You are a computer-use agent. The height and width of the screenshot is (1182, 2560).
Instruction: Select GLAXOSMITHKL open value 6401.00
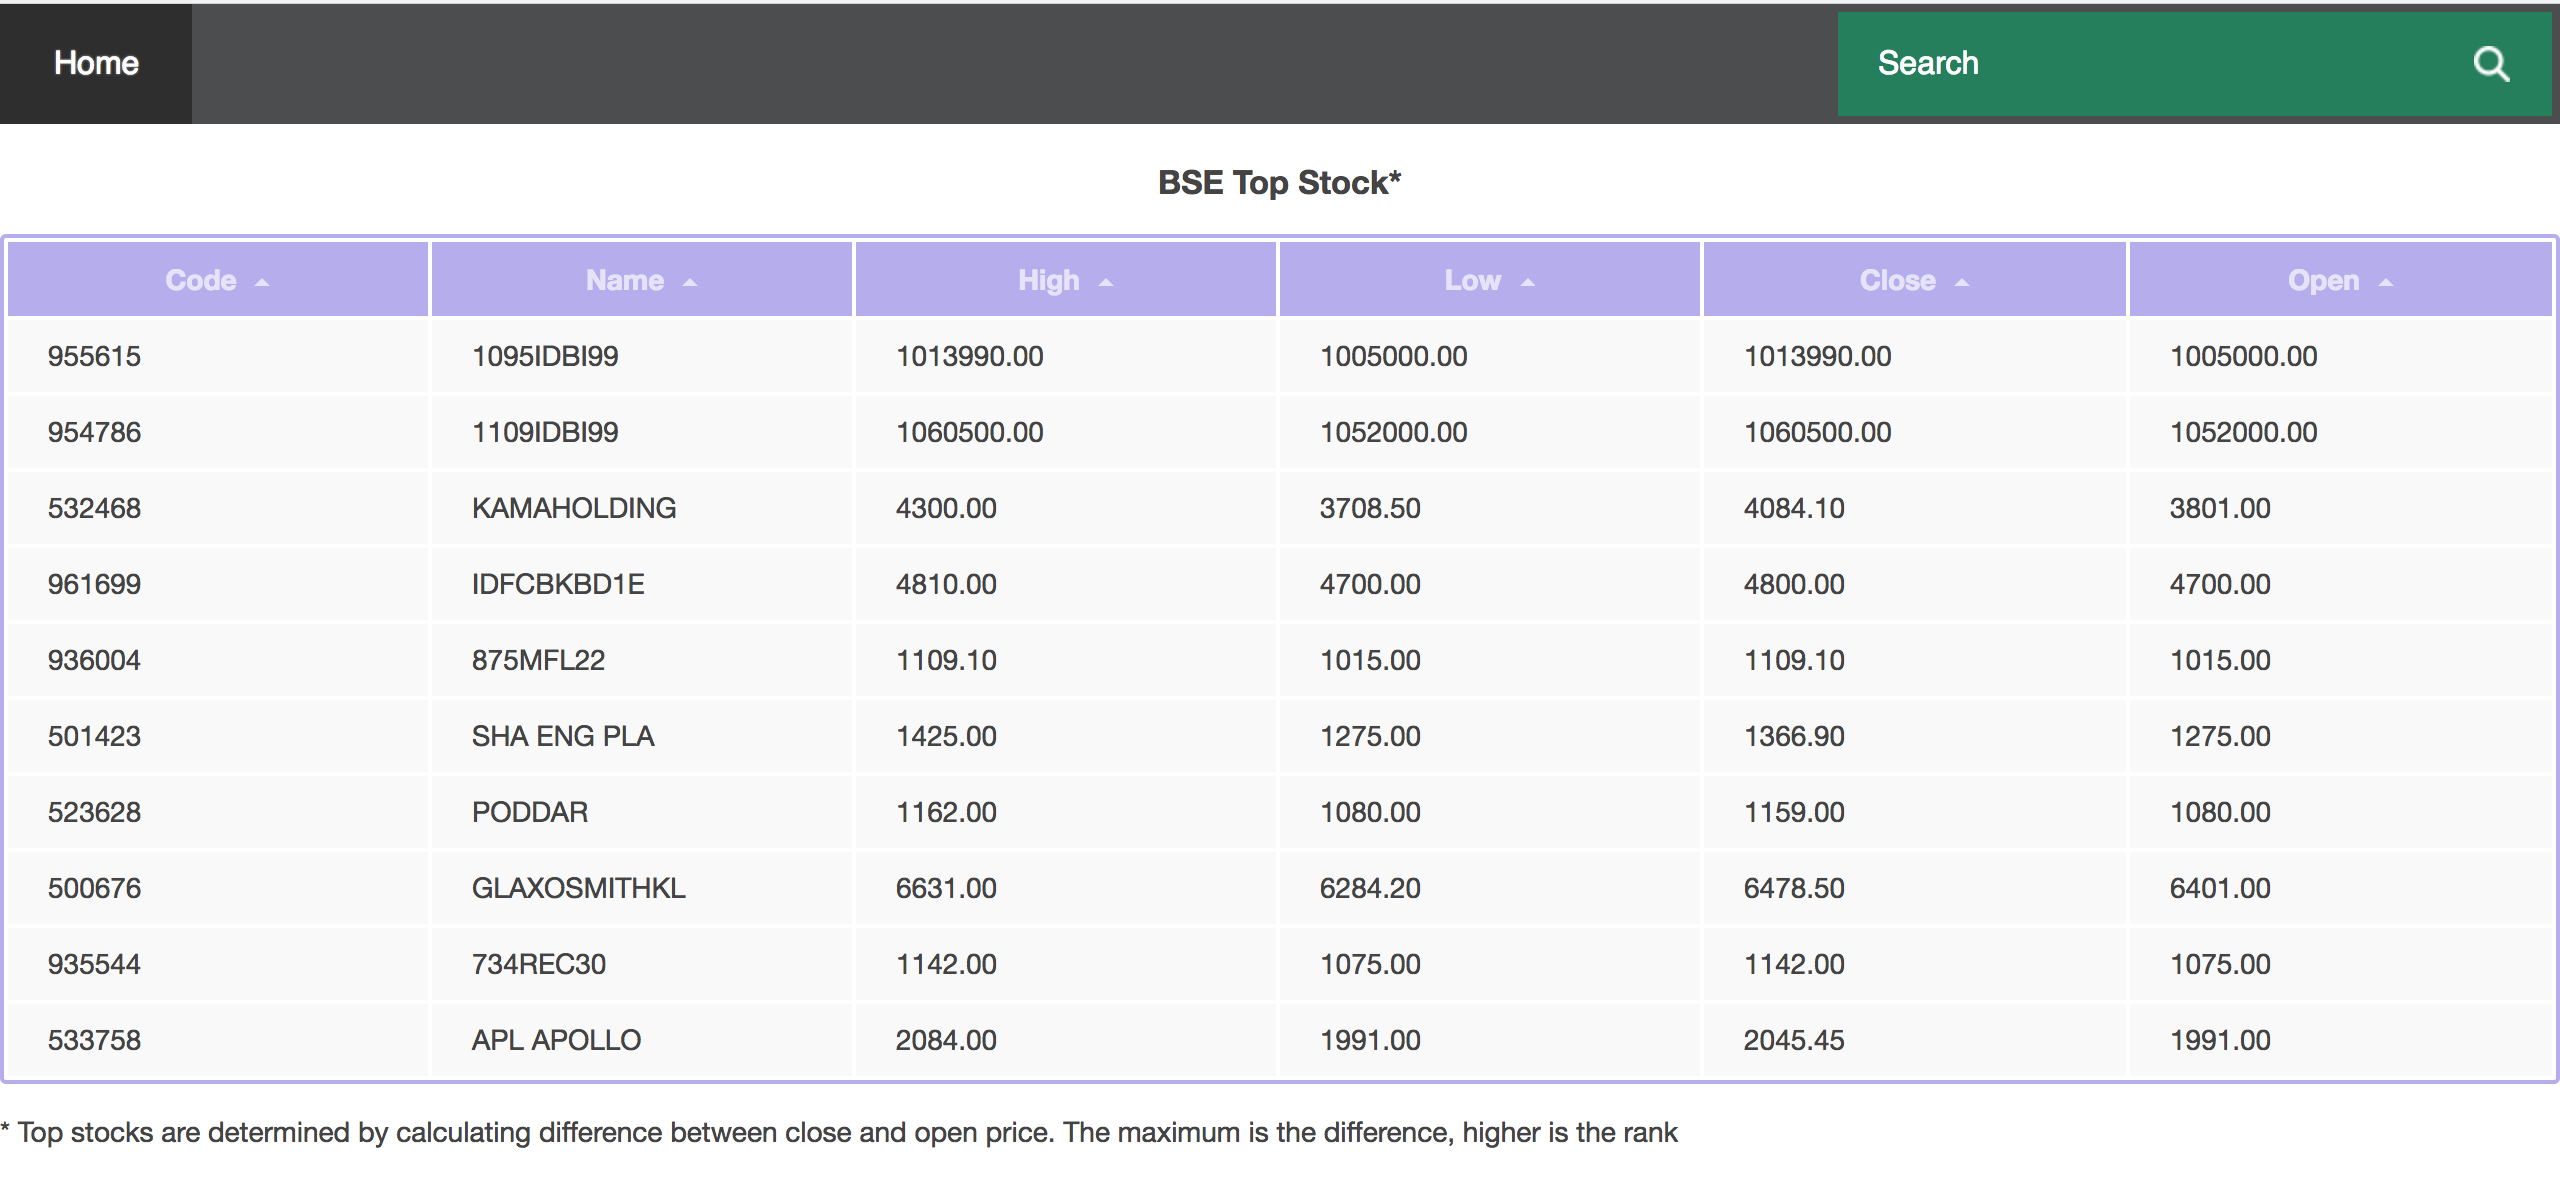(2220, 888)
